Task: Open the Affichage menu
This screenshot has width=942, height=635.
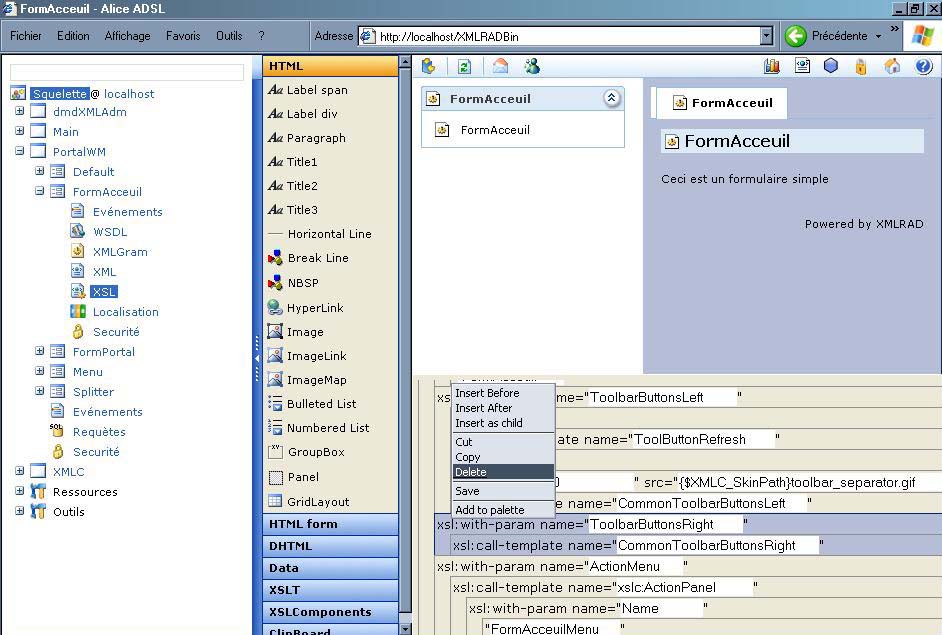Action: 127,36
